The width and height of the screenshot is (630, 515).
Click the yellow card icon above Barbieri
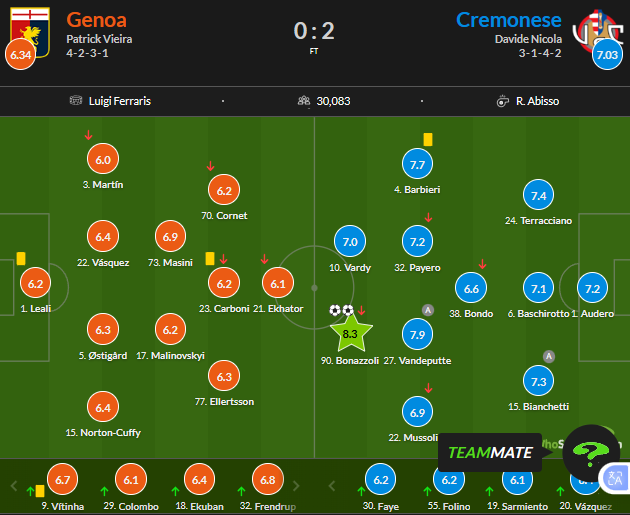tap(427, 141)
